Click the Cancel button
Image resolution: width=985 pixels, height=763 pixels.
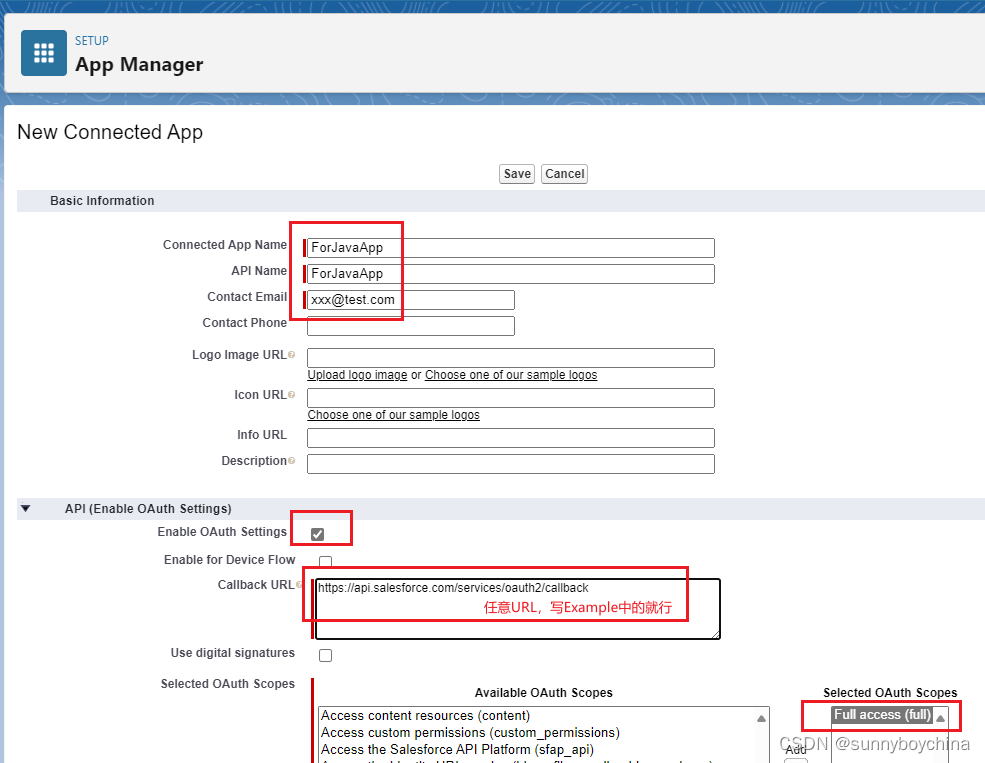click(x=564, y=173)
